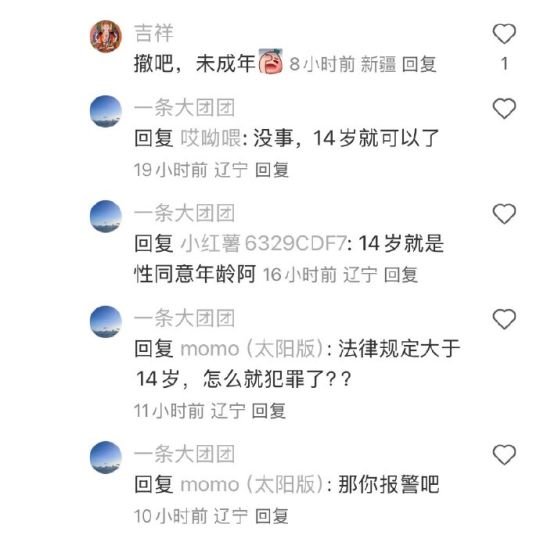Screen dimensions: 540x542
Task: Tap 回复 after '19小时前 辽宁'
Action: [272, 170]
